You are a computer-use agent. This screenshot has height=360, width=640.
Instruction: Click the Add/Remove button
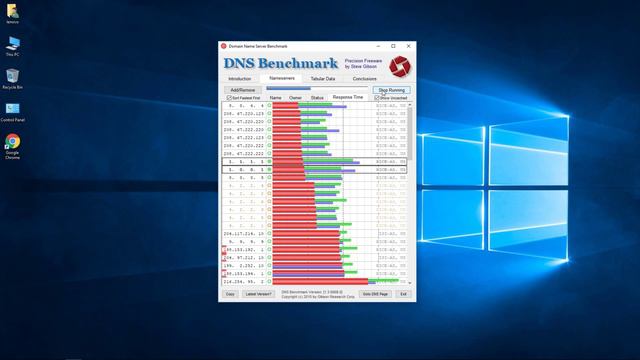point(243,90)
